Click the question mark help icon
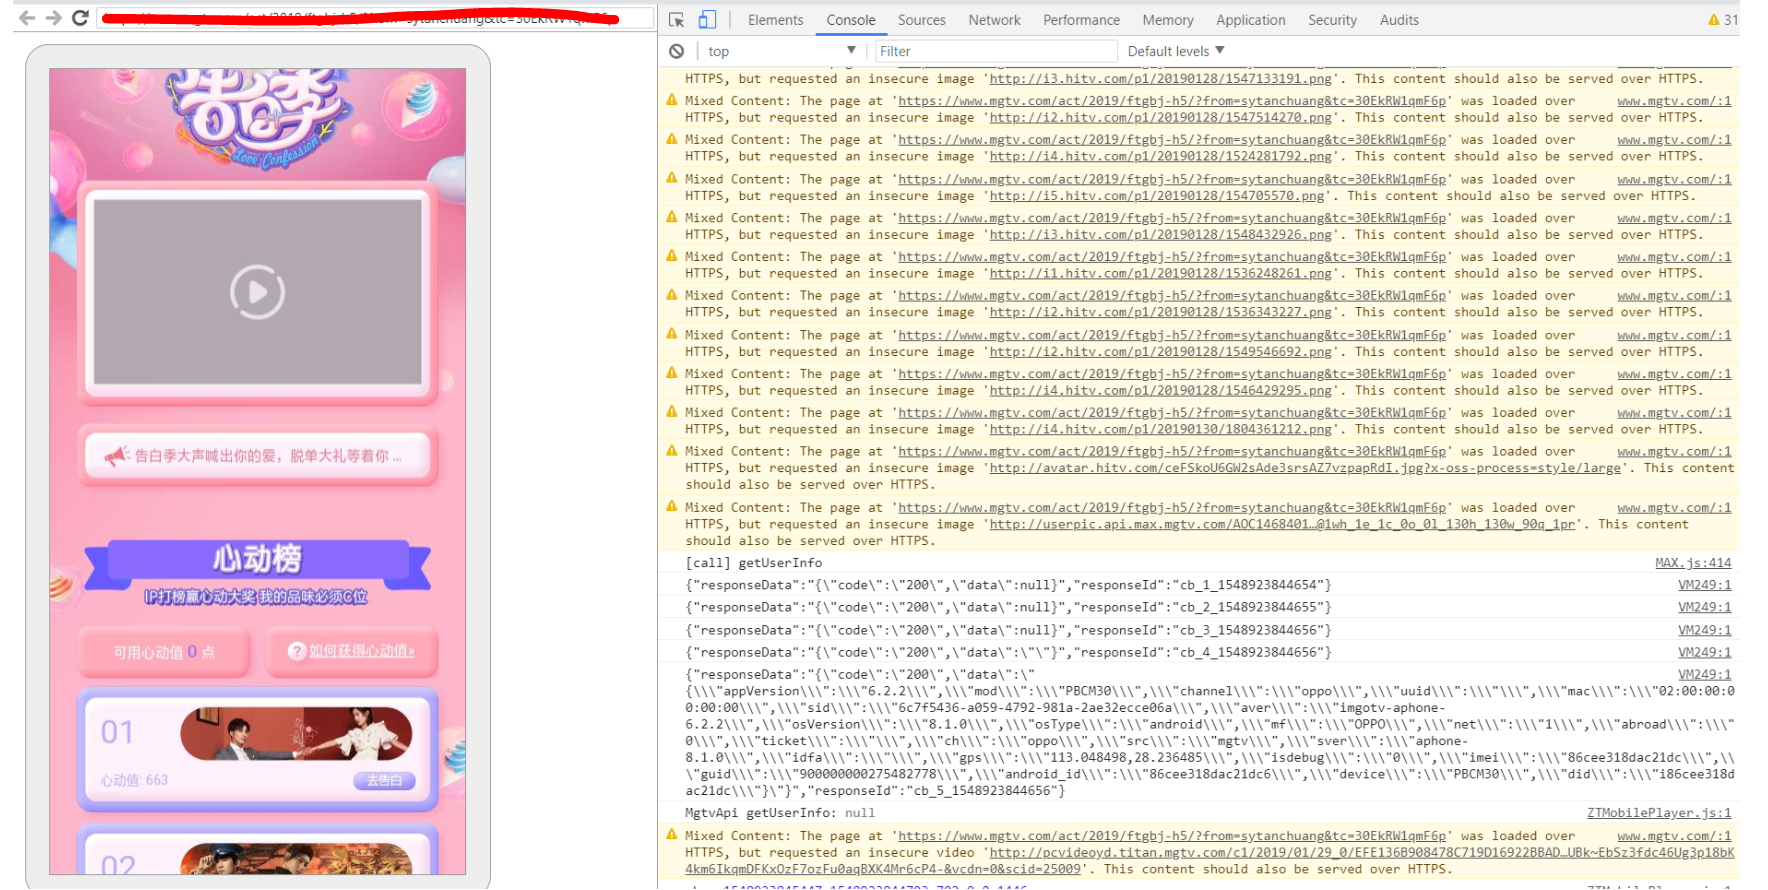Image resolution: width=1768 pixels, height=890 pixels. pyautogui.click(x=297, y=651)
